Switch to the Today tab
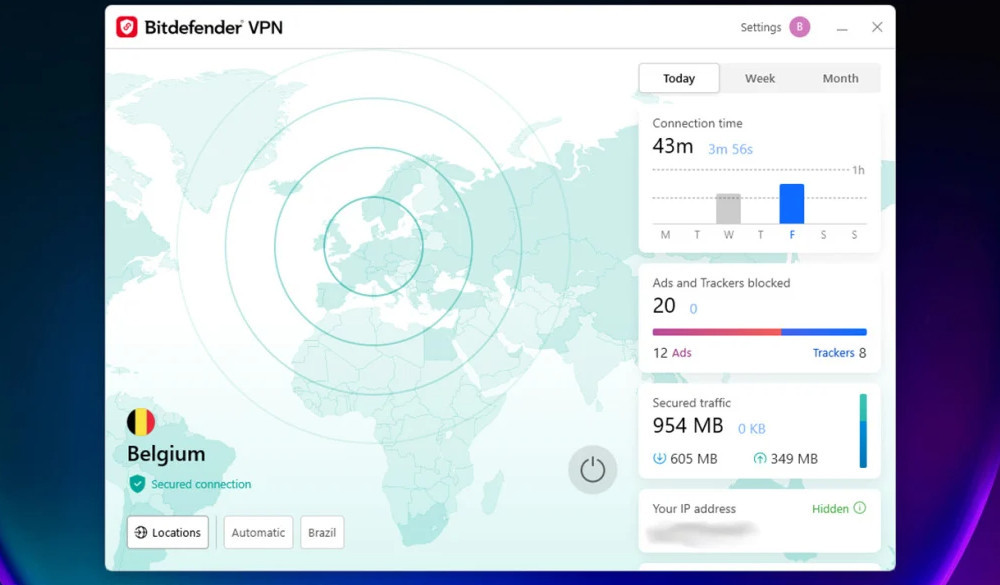Viewport: 1000px width, 585px height. (x=679, y=78)
